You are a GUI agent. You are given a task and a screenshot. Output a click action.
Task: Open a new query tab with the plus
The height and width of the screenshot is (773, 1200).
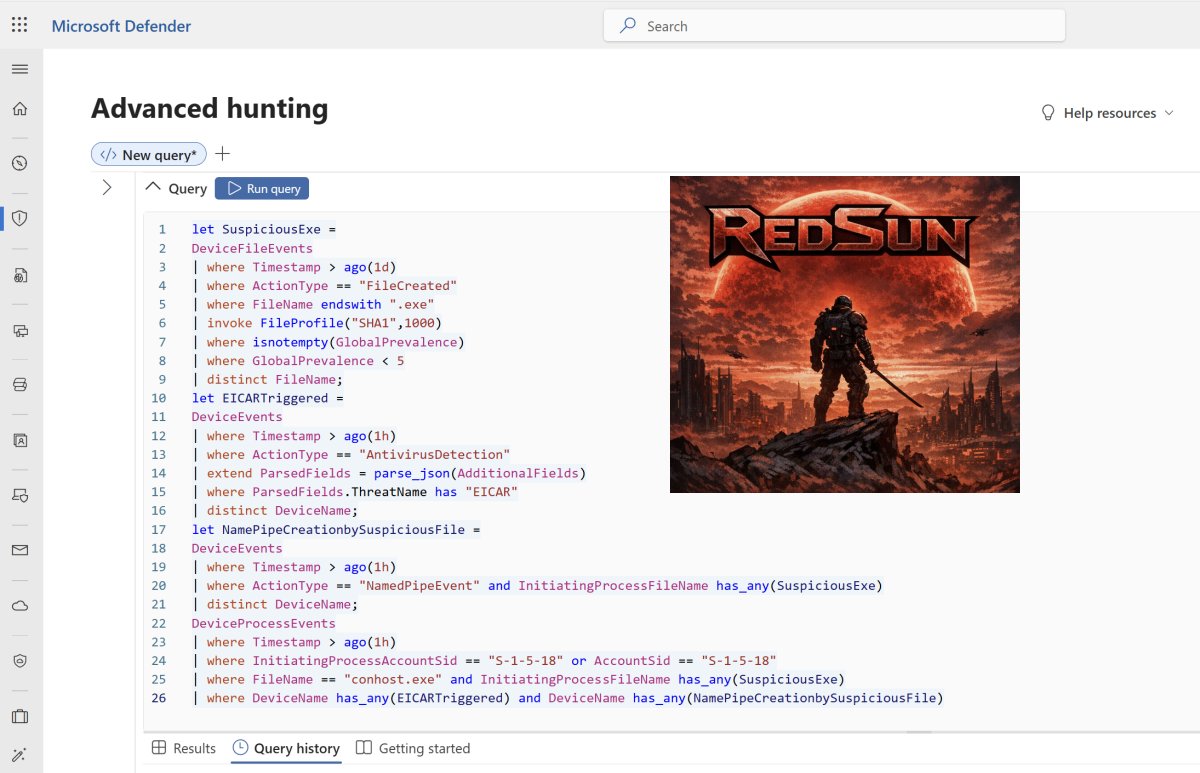coord(222,154)
